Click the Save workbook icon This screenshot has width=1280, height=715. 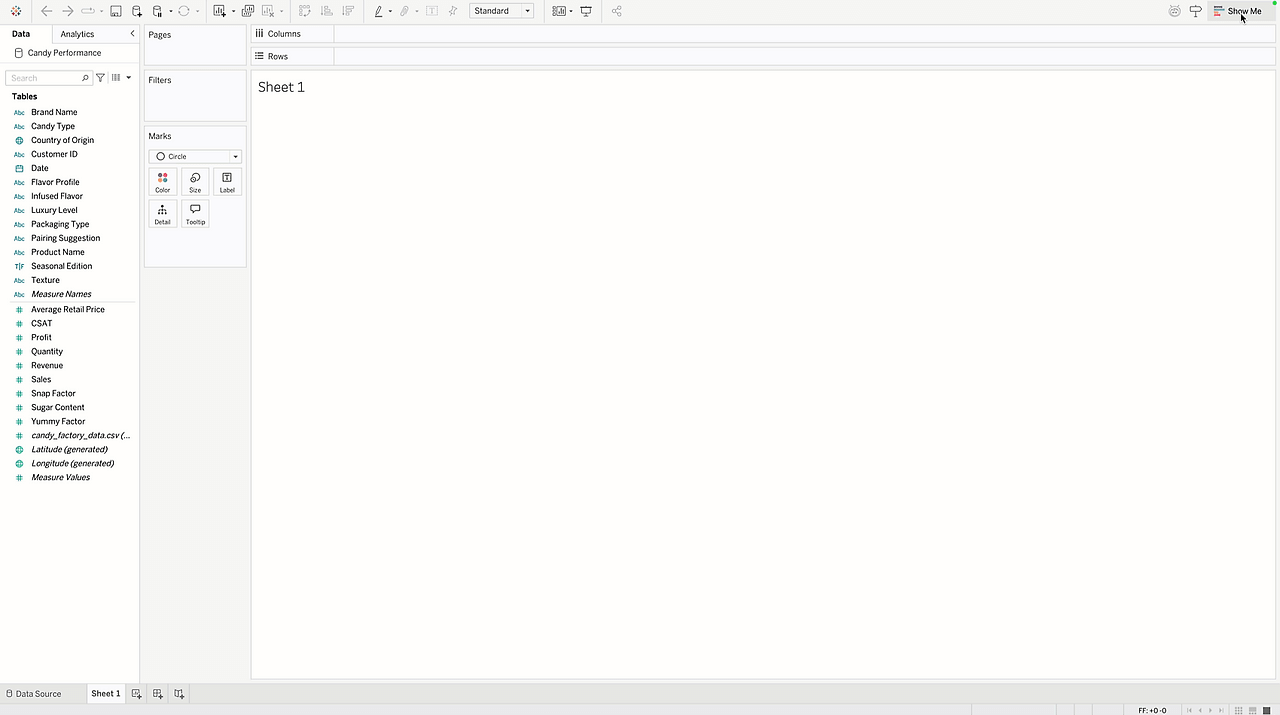click(x=116, y=11)
